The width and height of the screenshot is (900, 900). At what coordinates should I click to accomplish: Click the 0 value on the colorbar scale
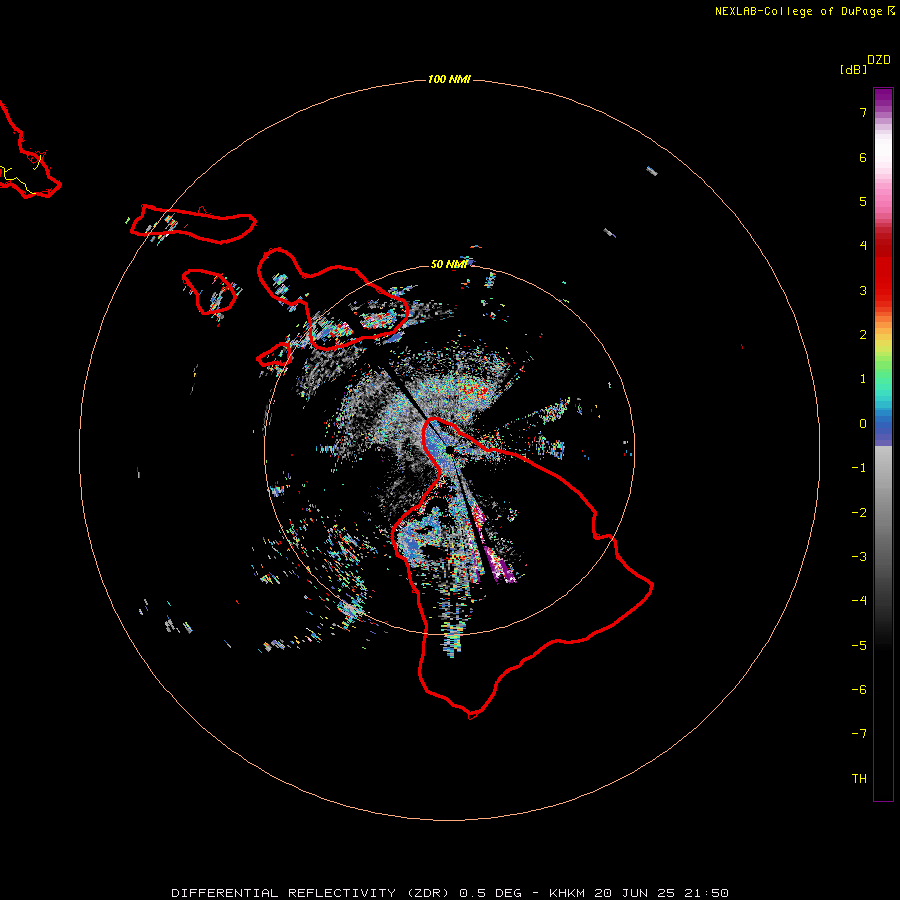click(863, 424)
